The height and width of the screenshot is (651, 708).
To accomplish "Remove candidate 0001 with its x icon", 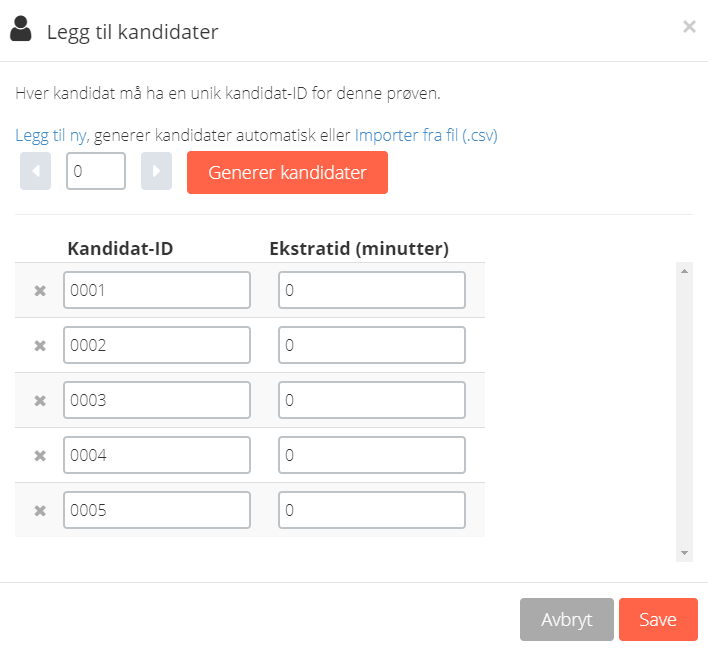I will coord(40,291).
